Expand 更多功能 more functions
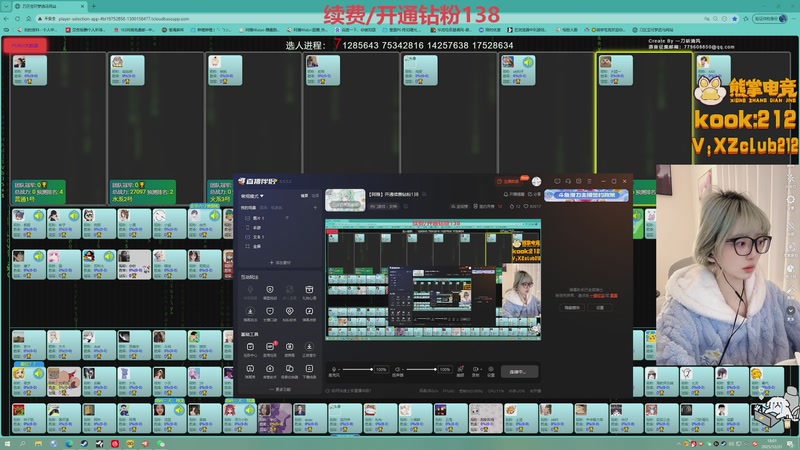This screenshot has width=800, height=450. tap(280, 389)
